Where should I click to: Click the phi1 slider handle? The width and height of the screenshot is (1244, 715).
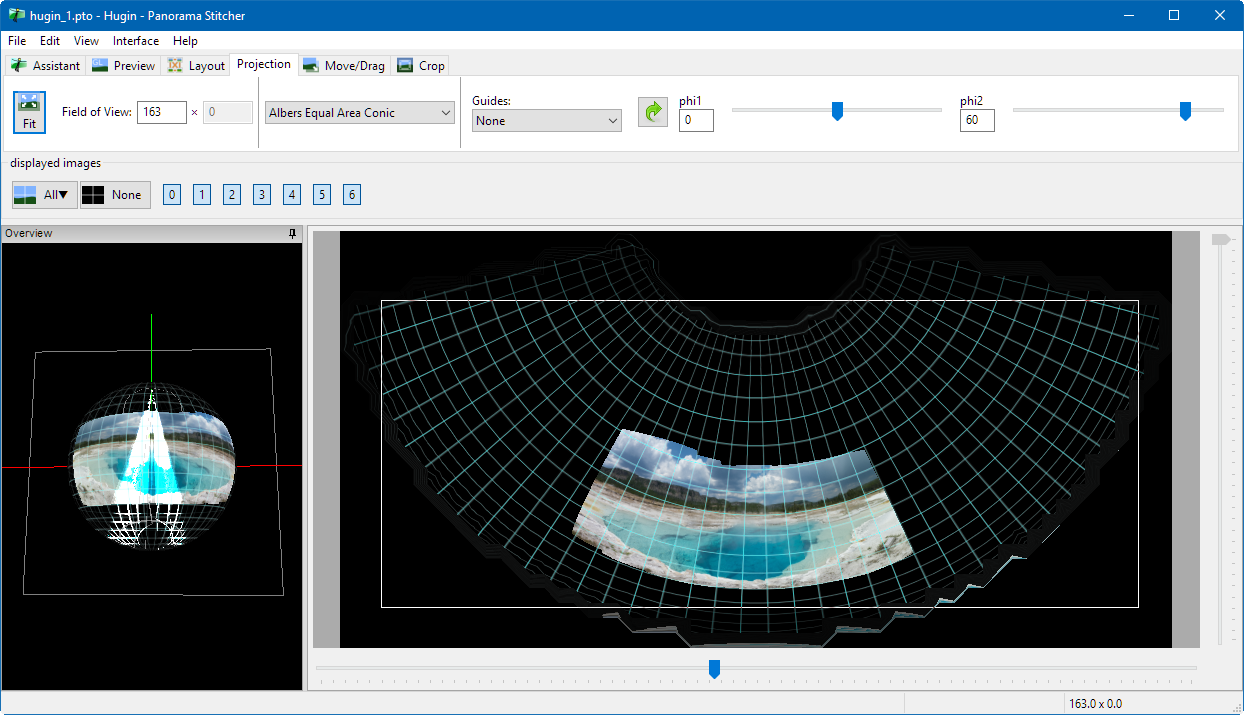click(x=838, y=111)
